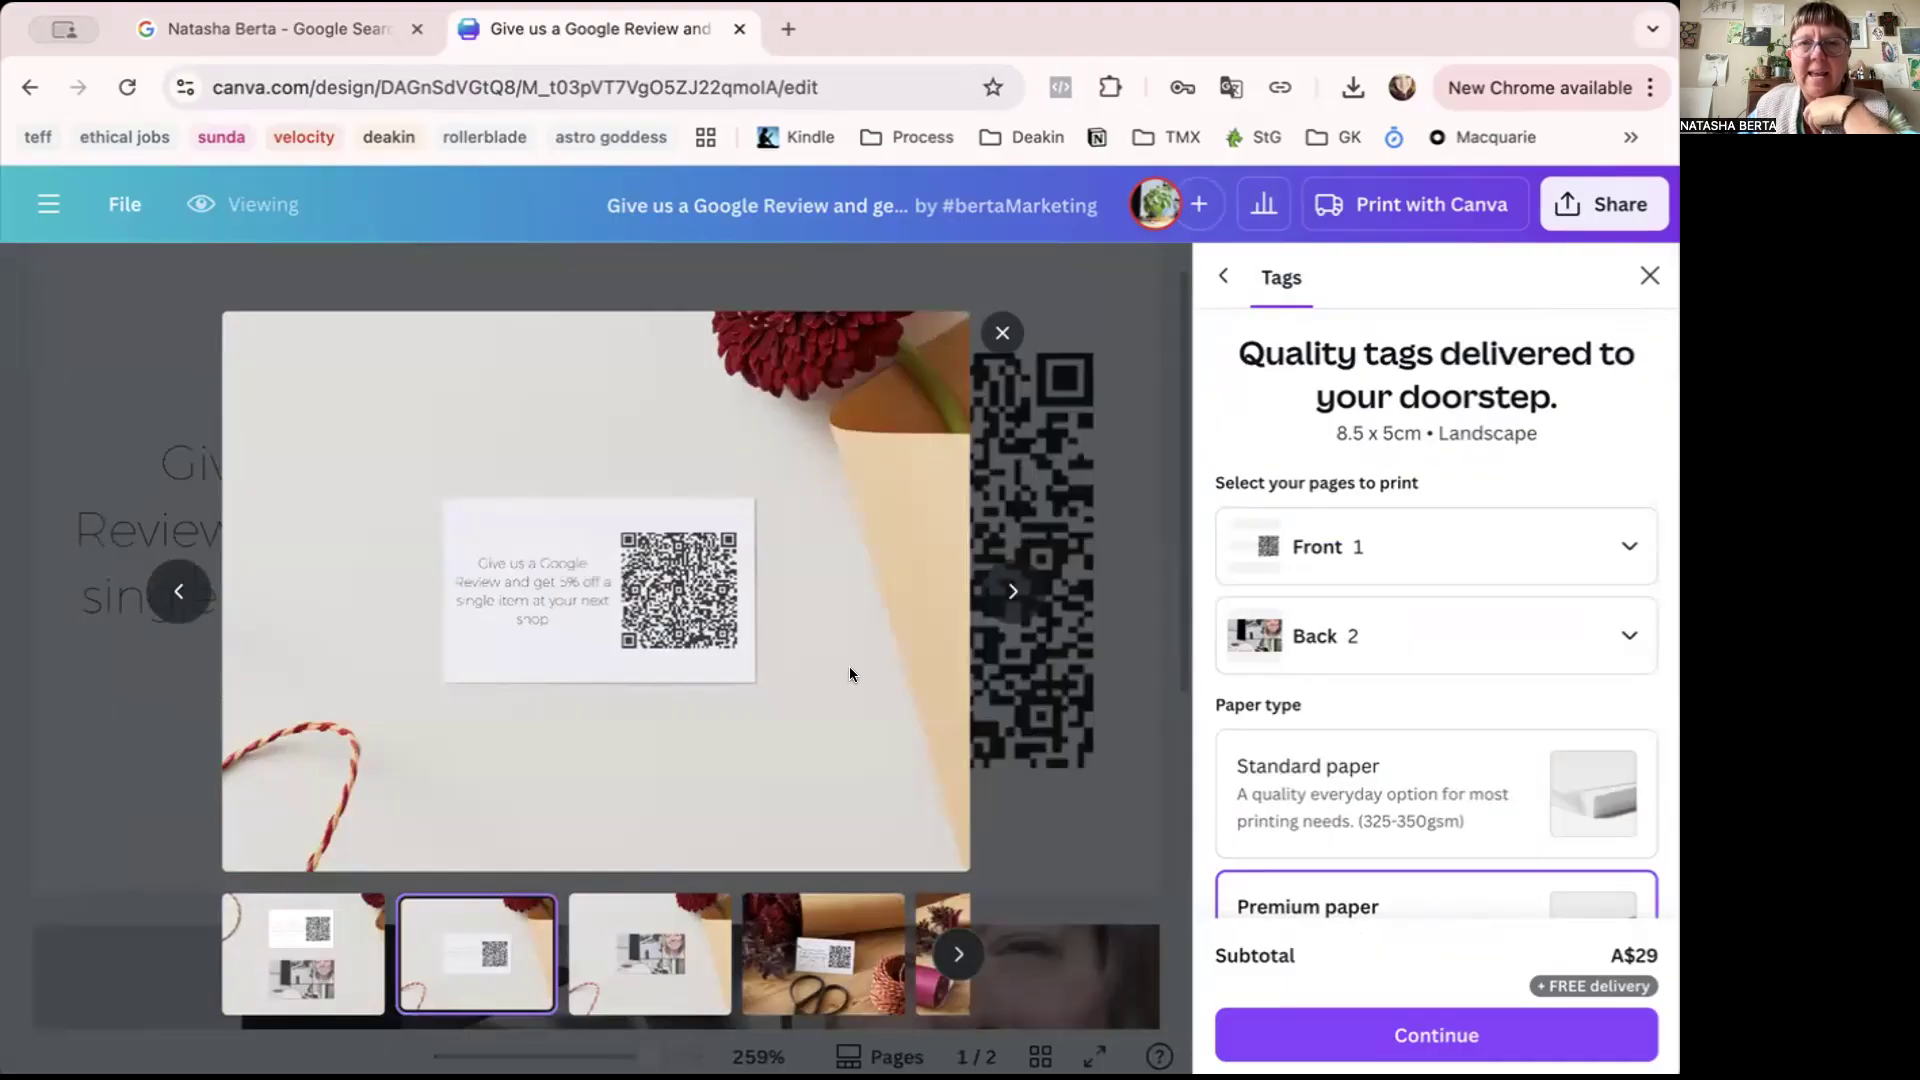View site information icon in address bar
This screenshot has width=1920, height=1080.
(185, 87)
